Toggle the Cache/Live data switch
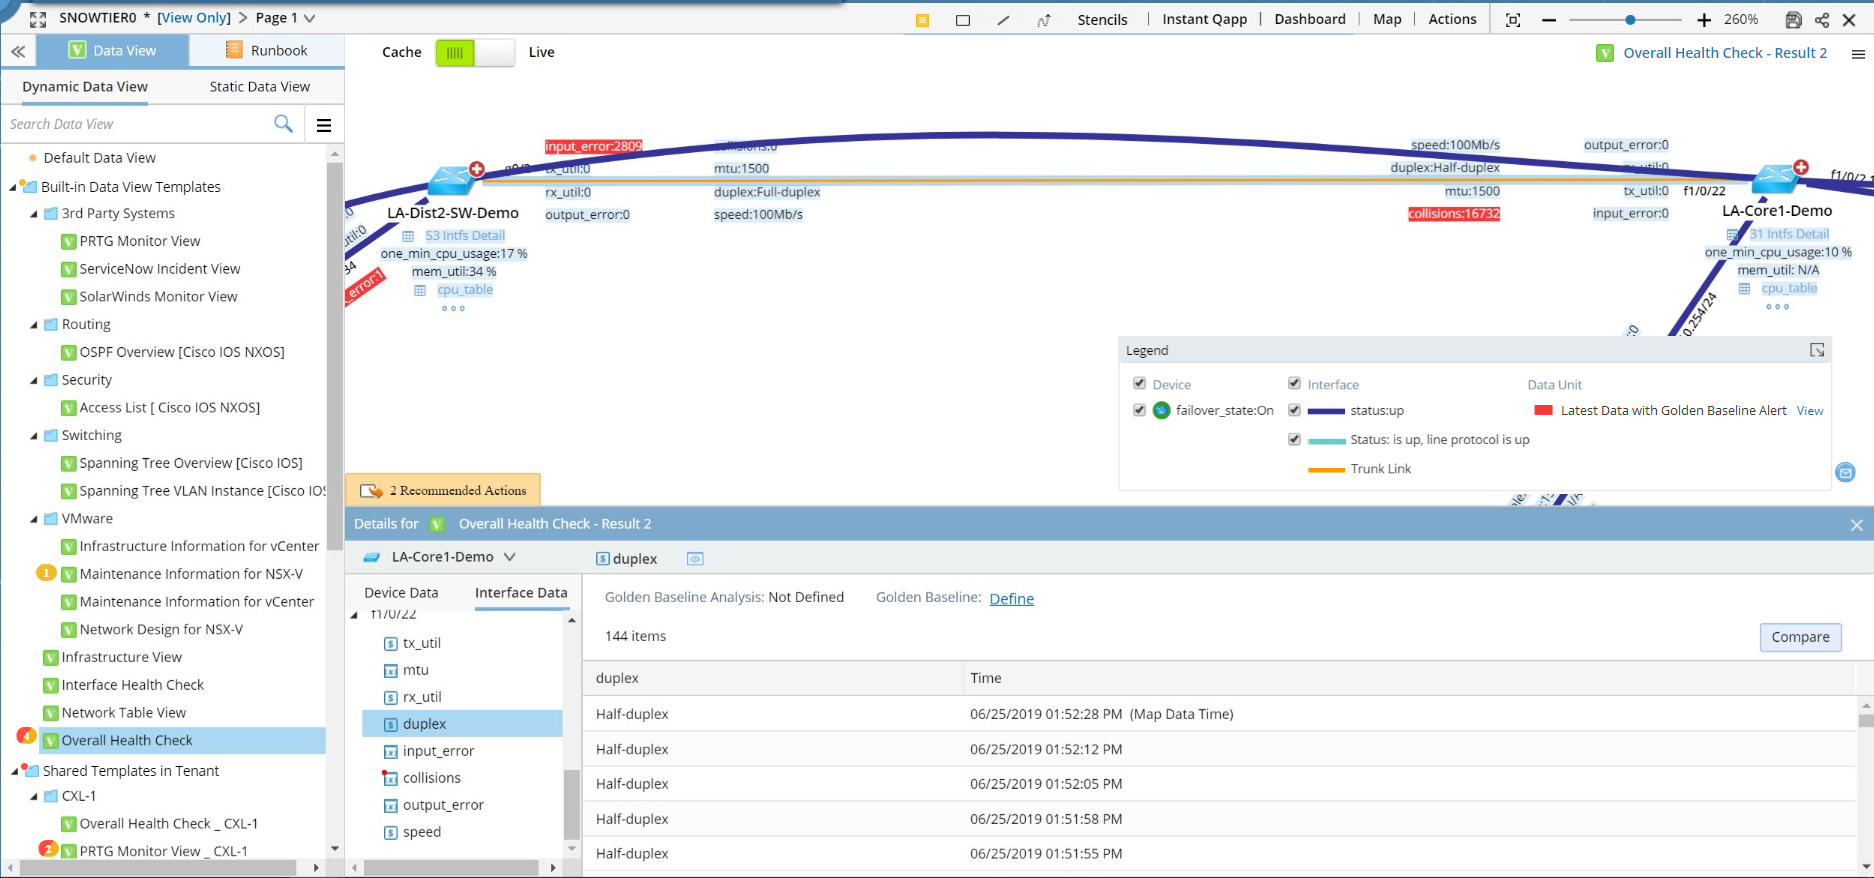The height and width of the screenshot is (878, 1874). (x=475, y=53)
